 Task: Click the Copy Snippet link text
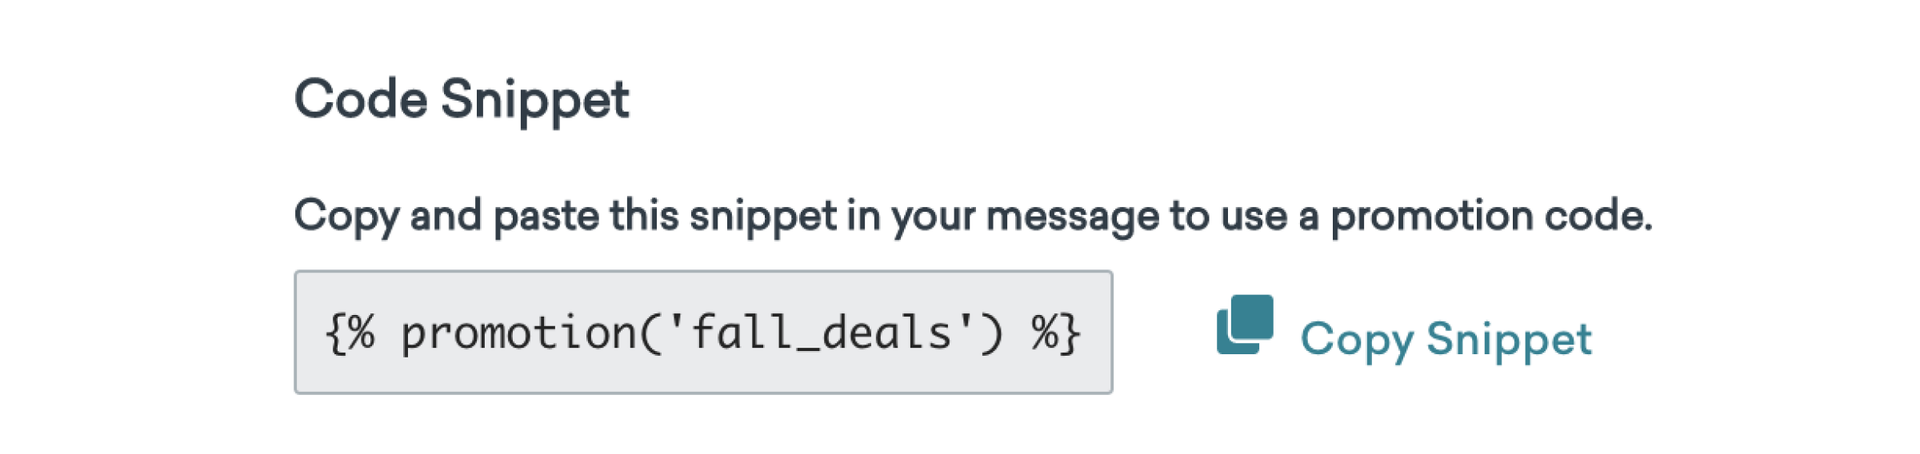click(1445, 339)
